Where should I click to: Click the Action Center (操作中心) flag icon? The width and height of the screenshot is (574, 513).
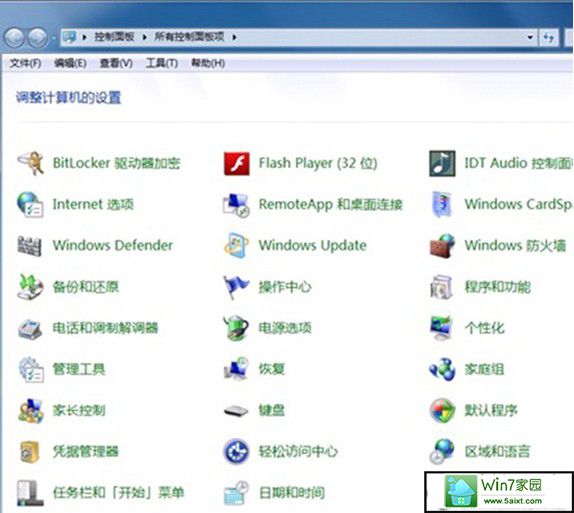(x=236, y=287)
